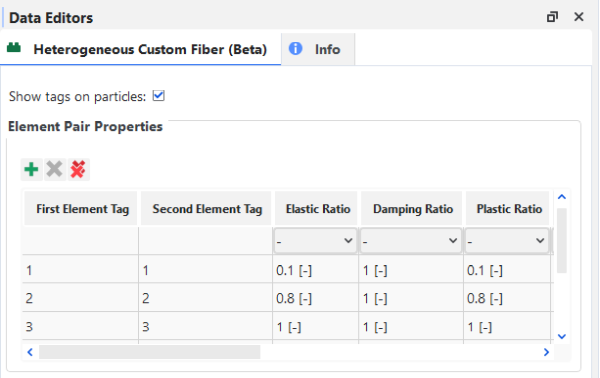The height and width of the screenshot is (378, 600).
Task: Click the Plastic Ratio column header
Action: [507, 209]
